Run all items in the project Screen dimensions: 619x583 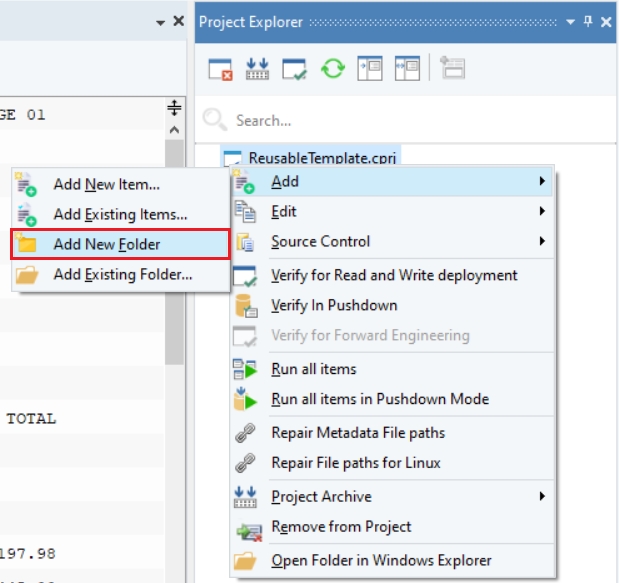pos(313,369)
